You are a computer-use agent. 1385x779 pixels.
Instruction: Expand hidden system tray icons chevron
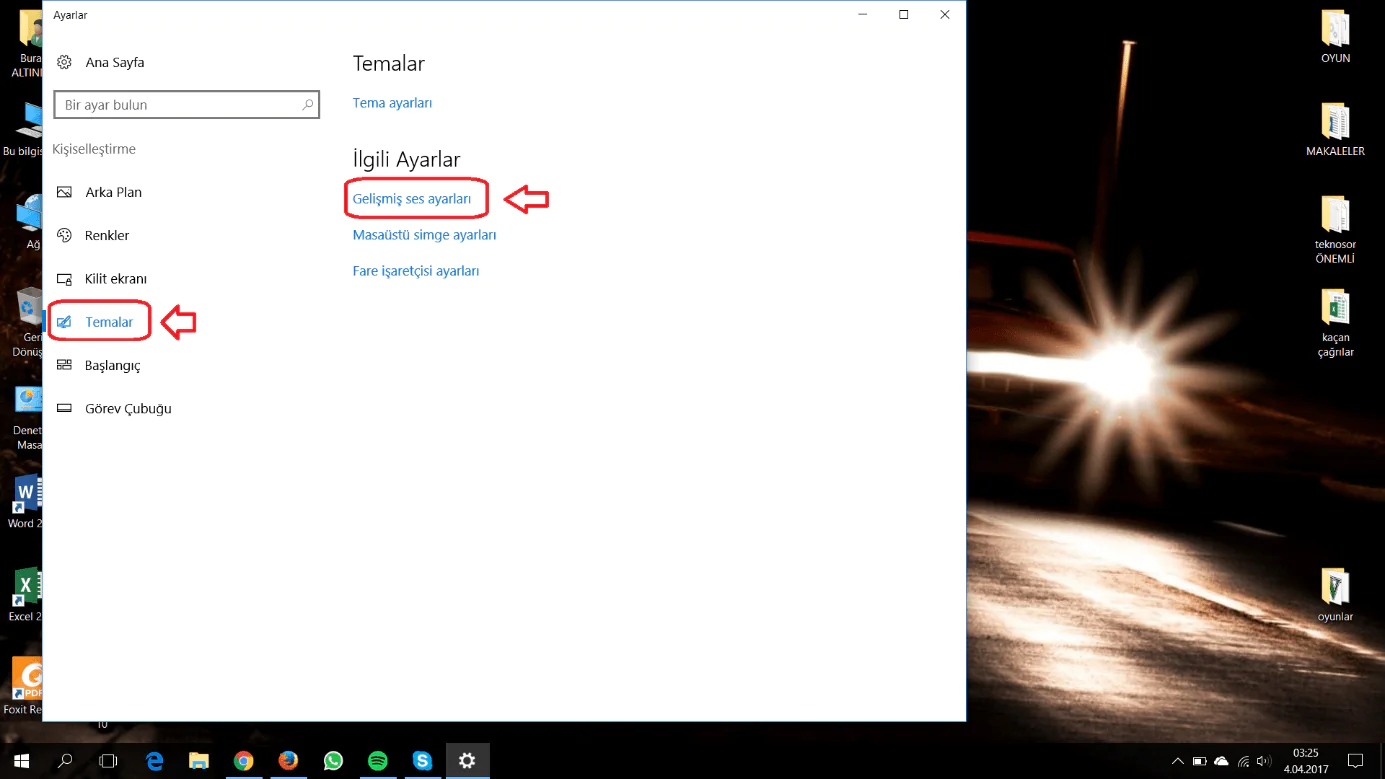[x=1177, y=761]
